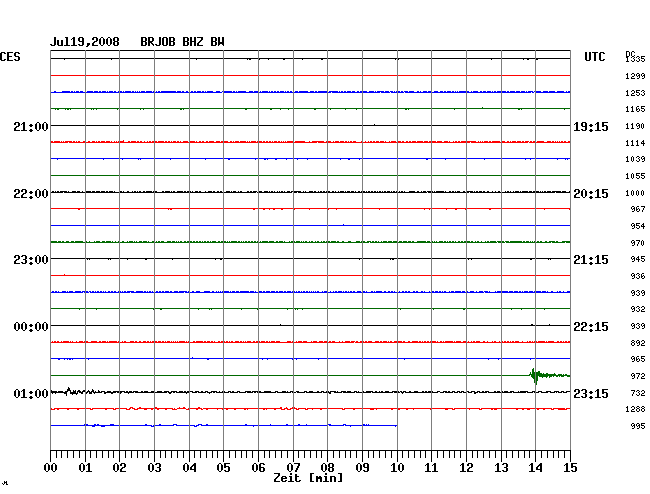Click the Zeit [min] axis title
The height and width of the screenshot is (494, 650).
(x=308, y=478)
